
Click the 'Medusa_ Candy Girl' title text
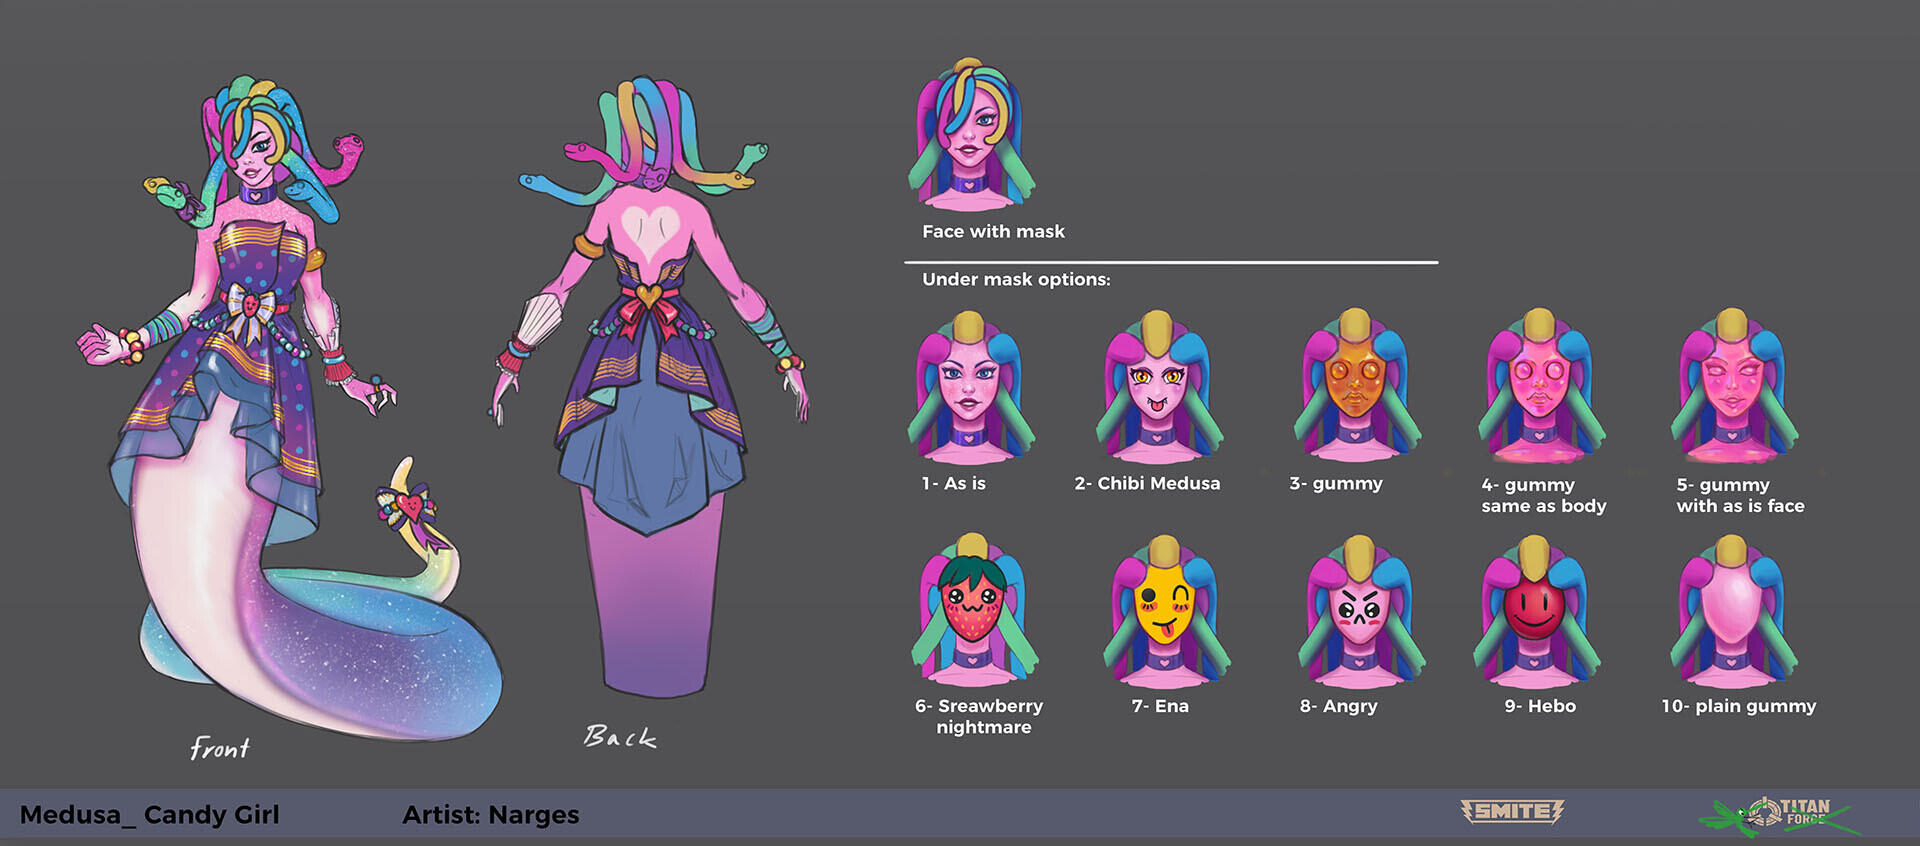tap(150, 815)
